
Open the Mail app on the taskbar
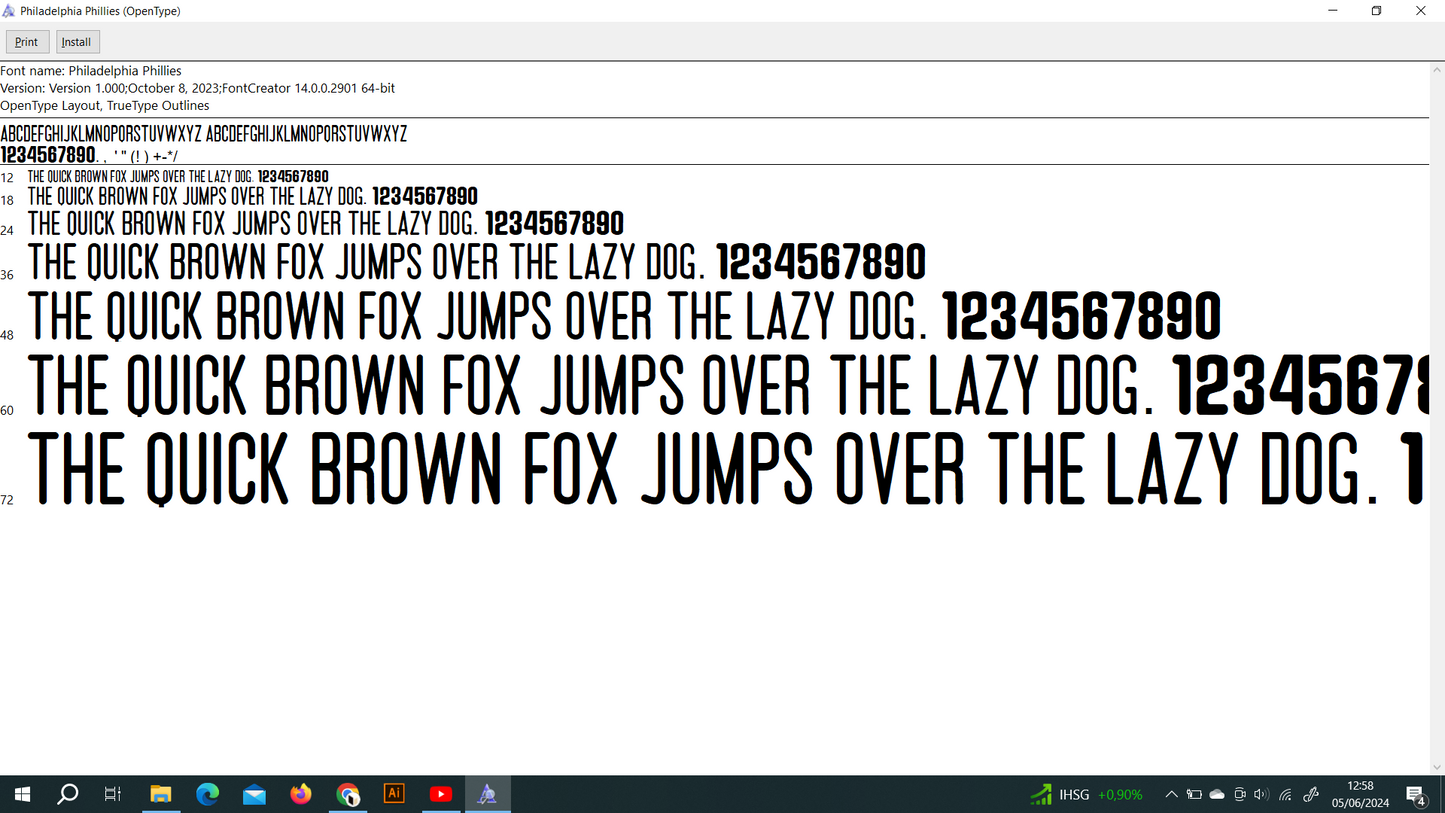pos(254,794)
